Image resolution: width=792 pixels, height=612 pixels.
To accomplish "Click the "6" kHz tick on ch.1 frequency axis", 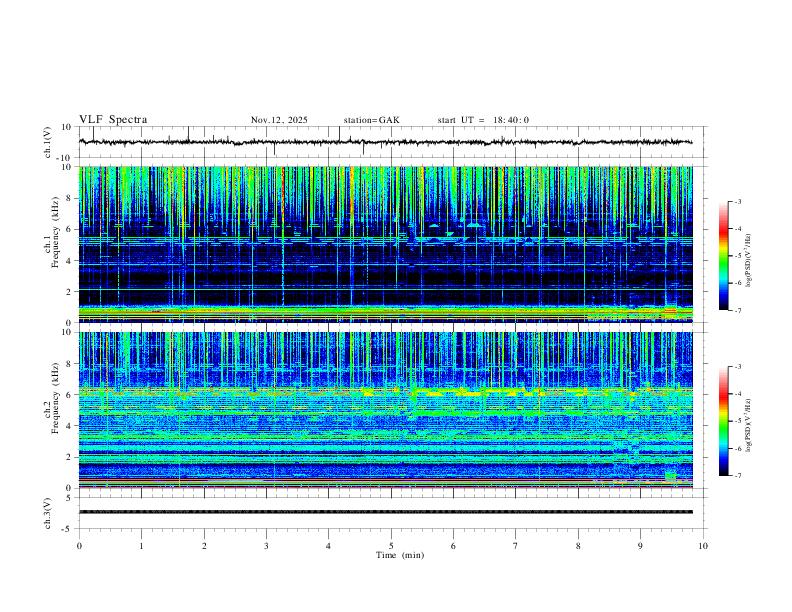I will pos(70,229).
